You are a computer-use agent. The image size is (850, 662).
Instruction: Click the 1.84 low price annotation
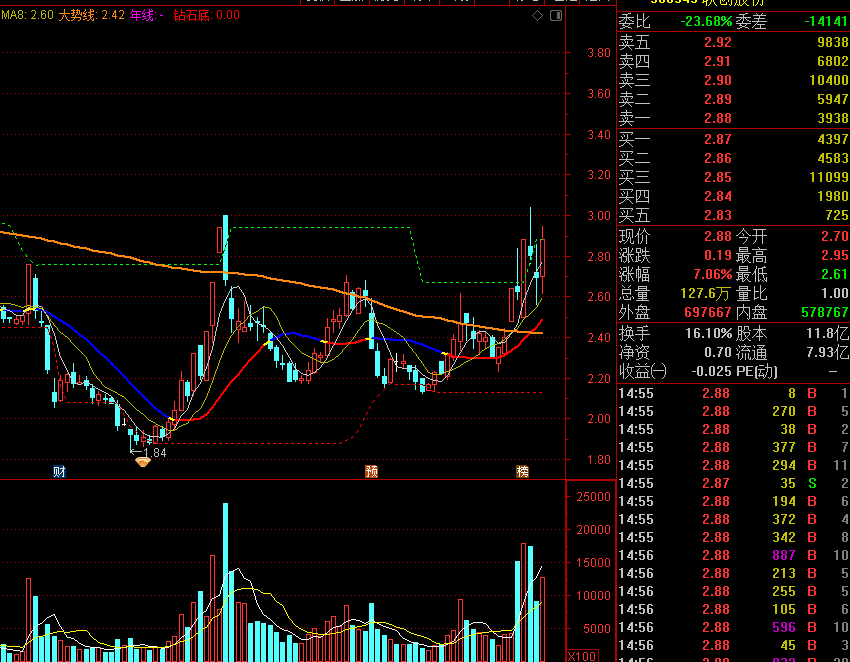(153, 452)
